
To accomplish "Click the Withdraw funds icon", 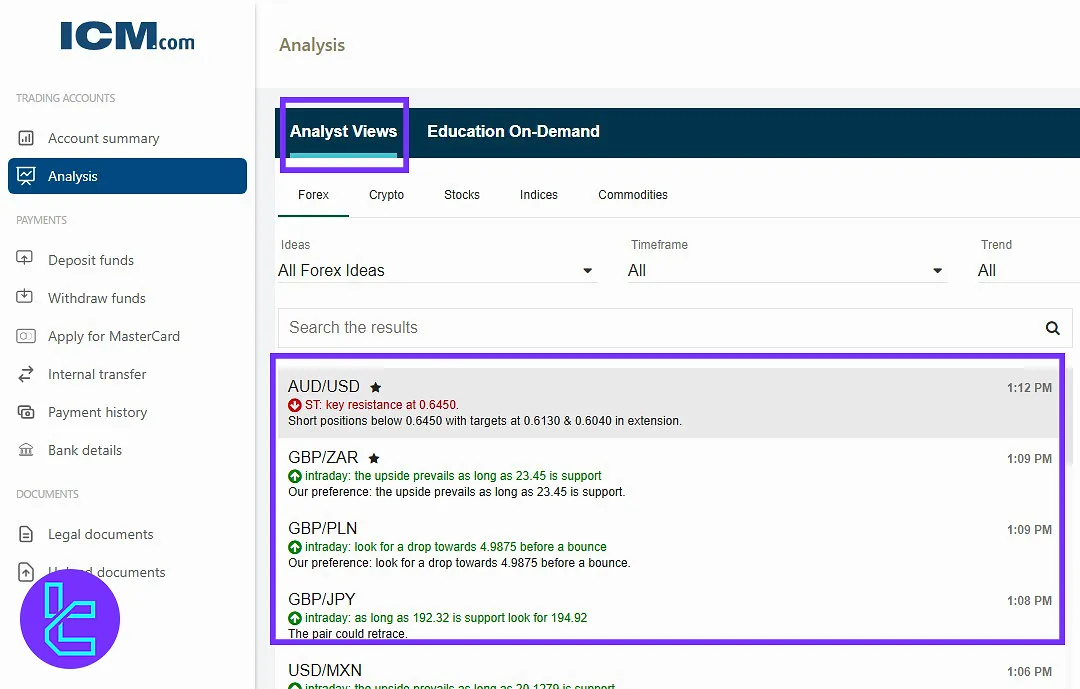I will (26, 297).
